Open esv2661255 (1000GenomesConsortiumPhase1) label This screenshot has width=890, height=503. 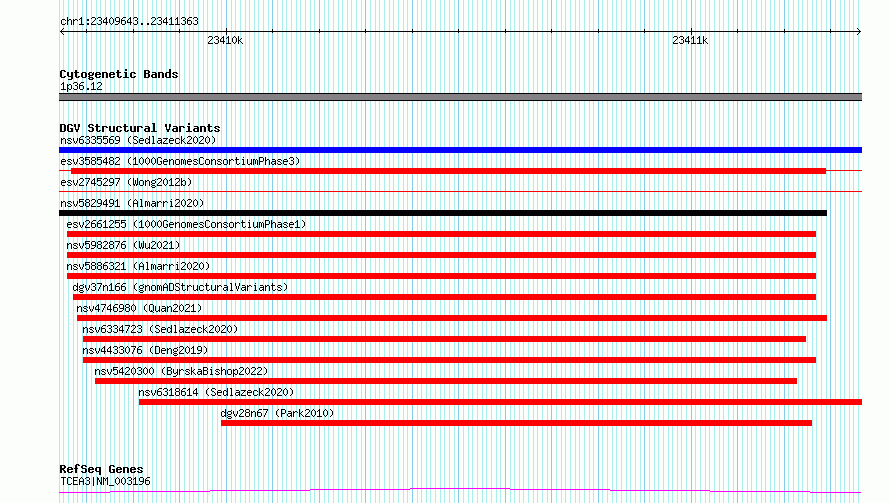click(186, 224)
